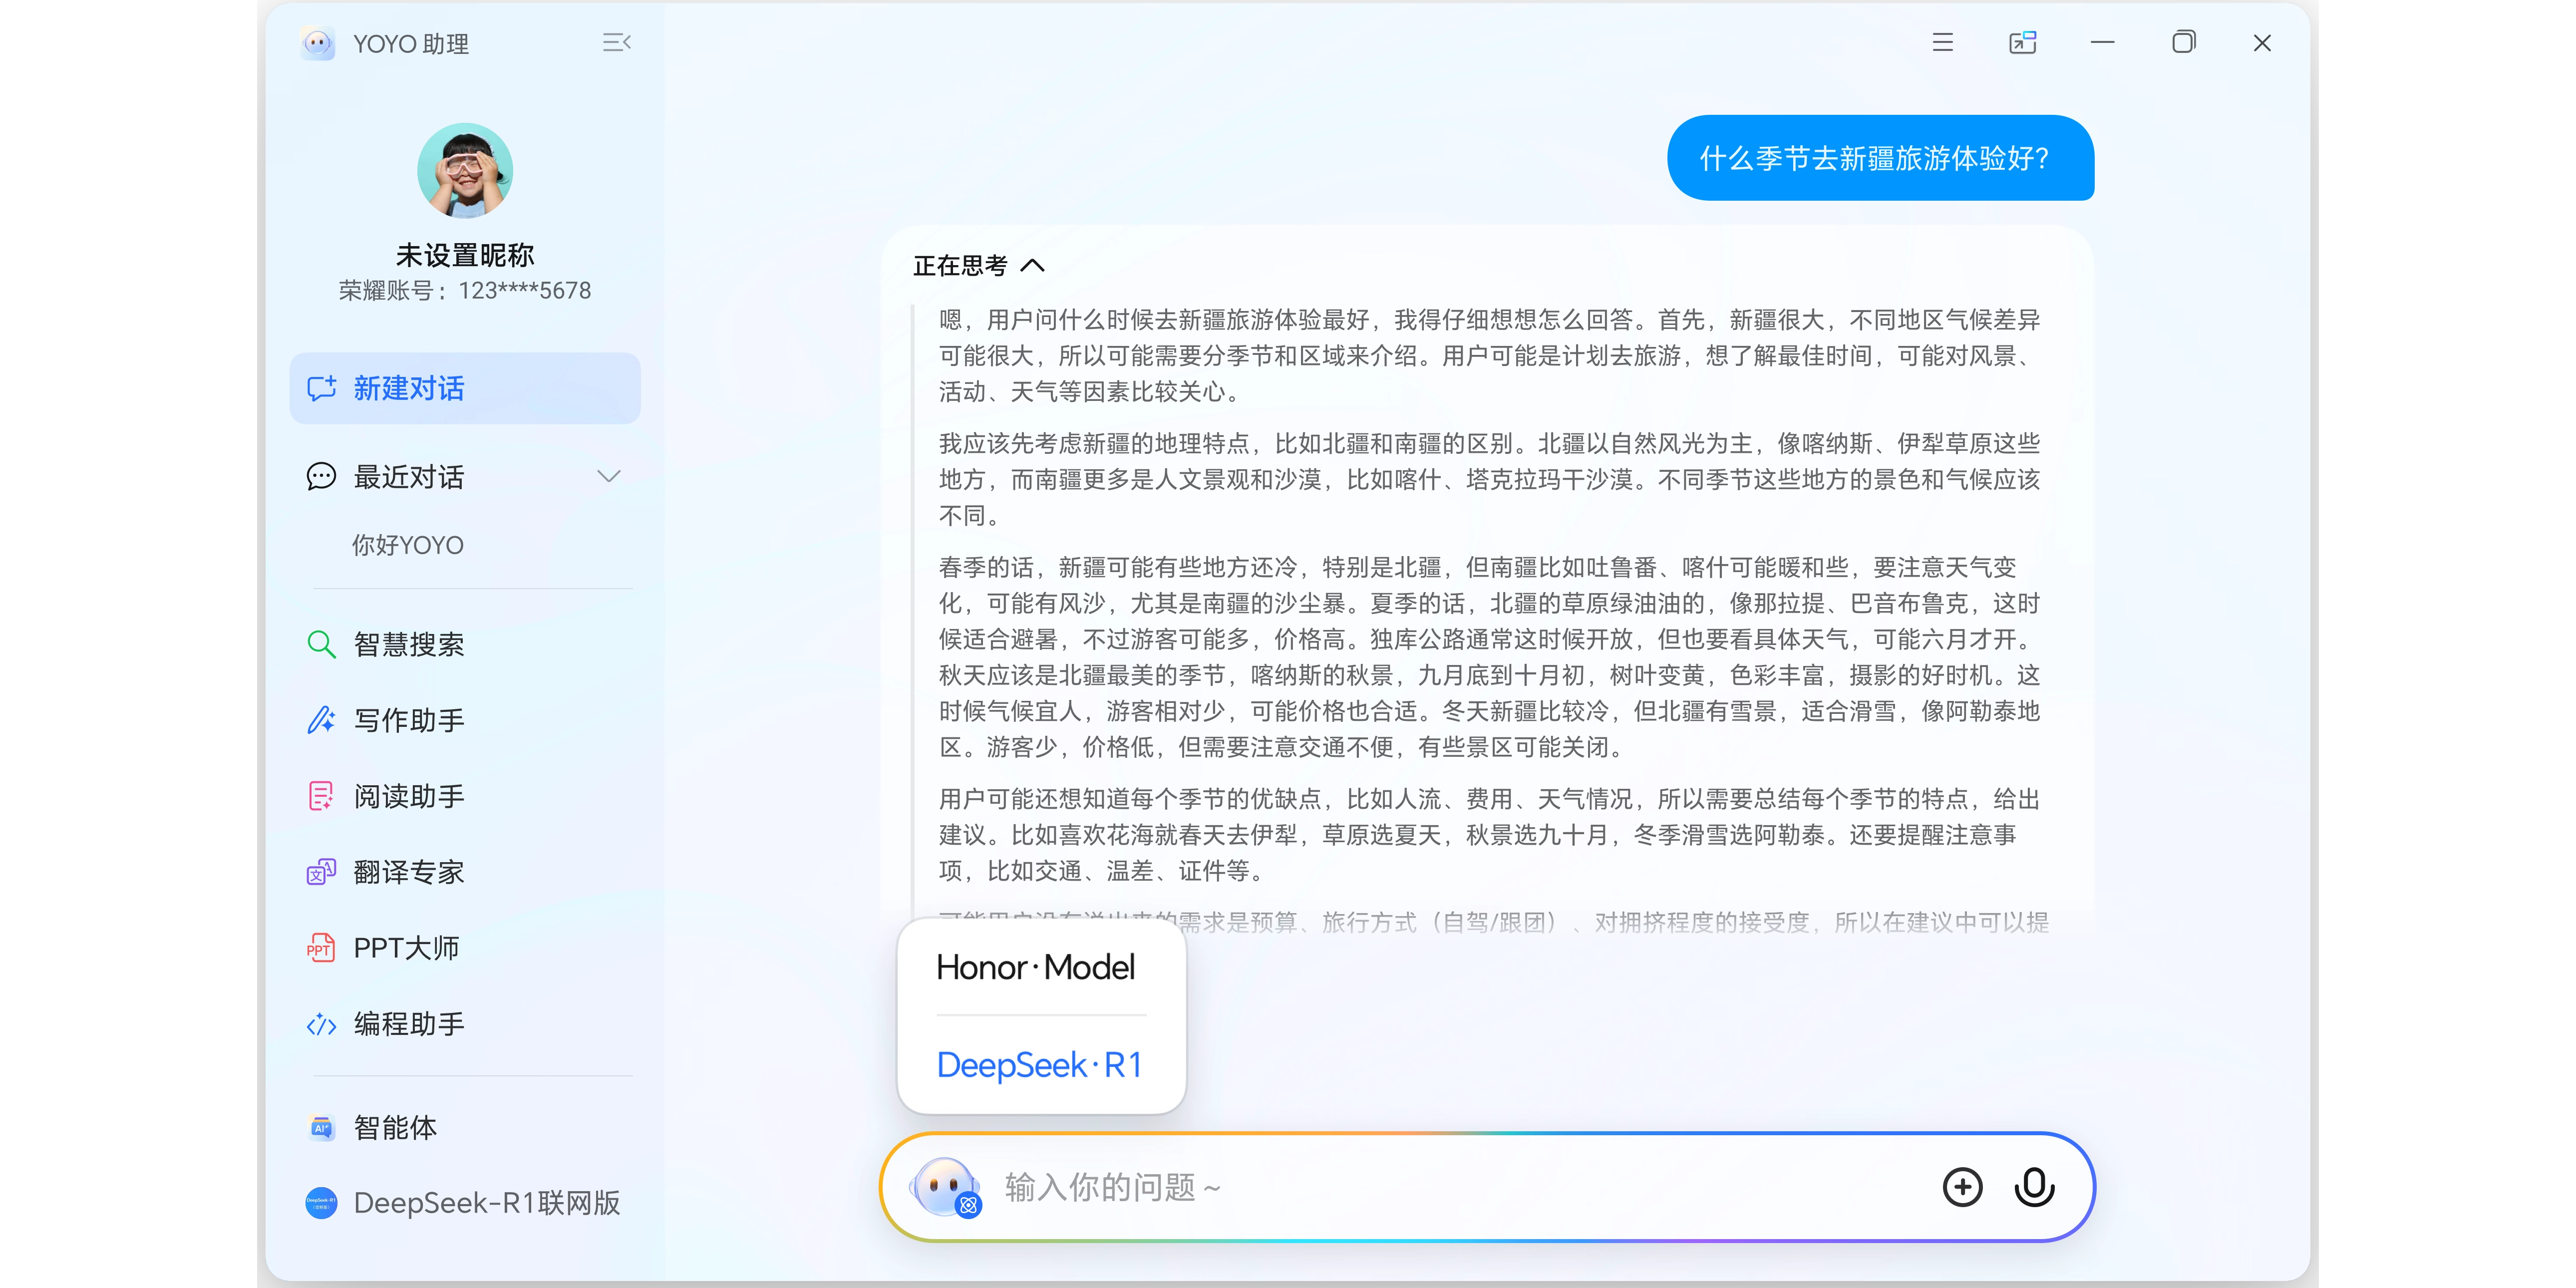Collapse the recent conversations (最近对话) list
Viewport: 2576px width, 1288px height.
pos(608,477)
